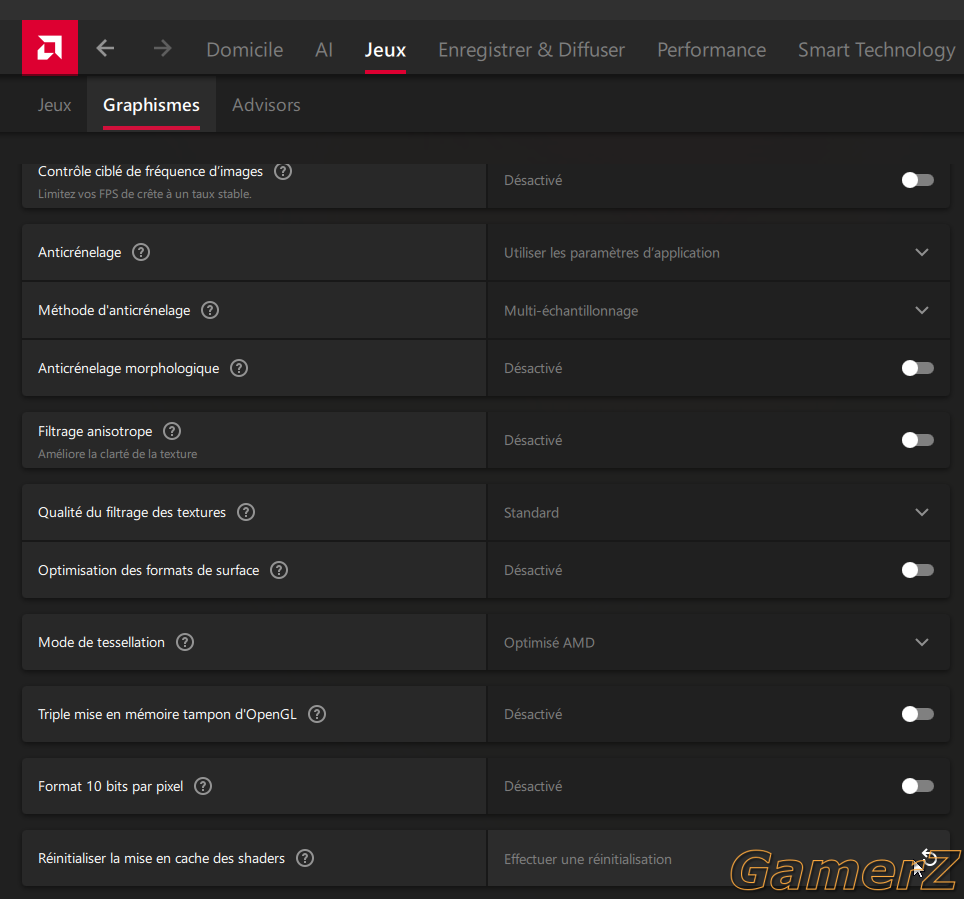Screen dimensions: 964x899
Task: Click the shader cache reset arrow icon
Action: tap(929, 858)
